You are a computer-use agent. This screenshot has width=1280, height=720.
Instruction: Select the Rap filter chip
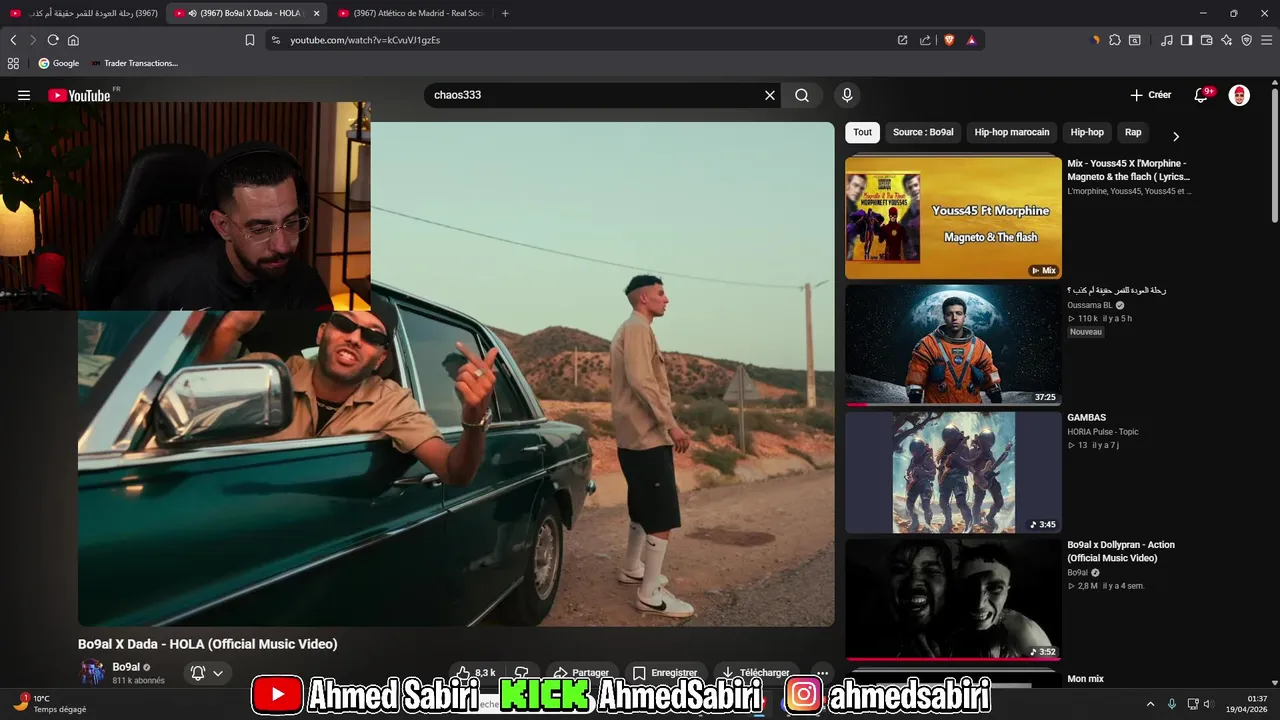click(1133, 132)
